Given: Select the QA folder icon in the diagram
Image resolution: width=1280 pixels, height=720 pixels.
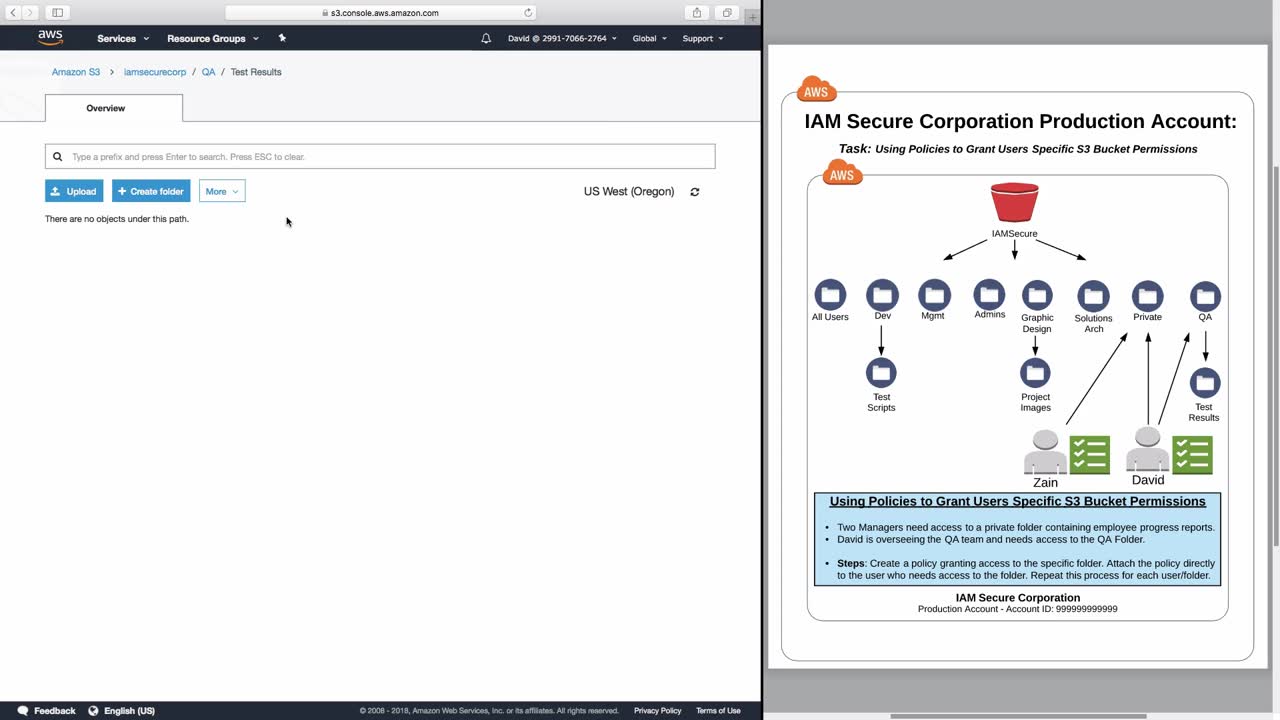Looking at the screenshot, I should click(x=1205, y=295).
